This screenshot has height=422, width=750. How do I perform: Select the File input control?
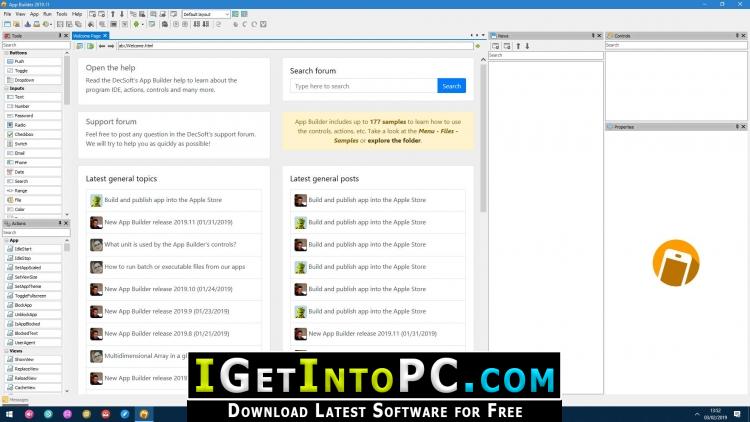coord(33,200)
